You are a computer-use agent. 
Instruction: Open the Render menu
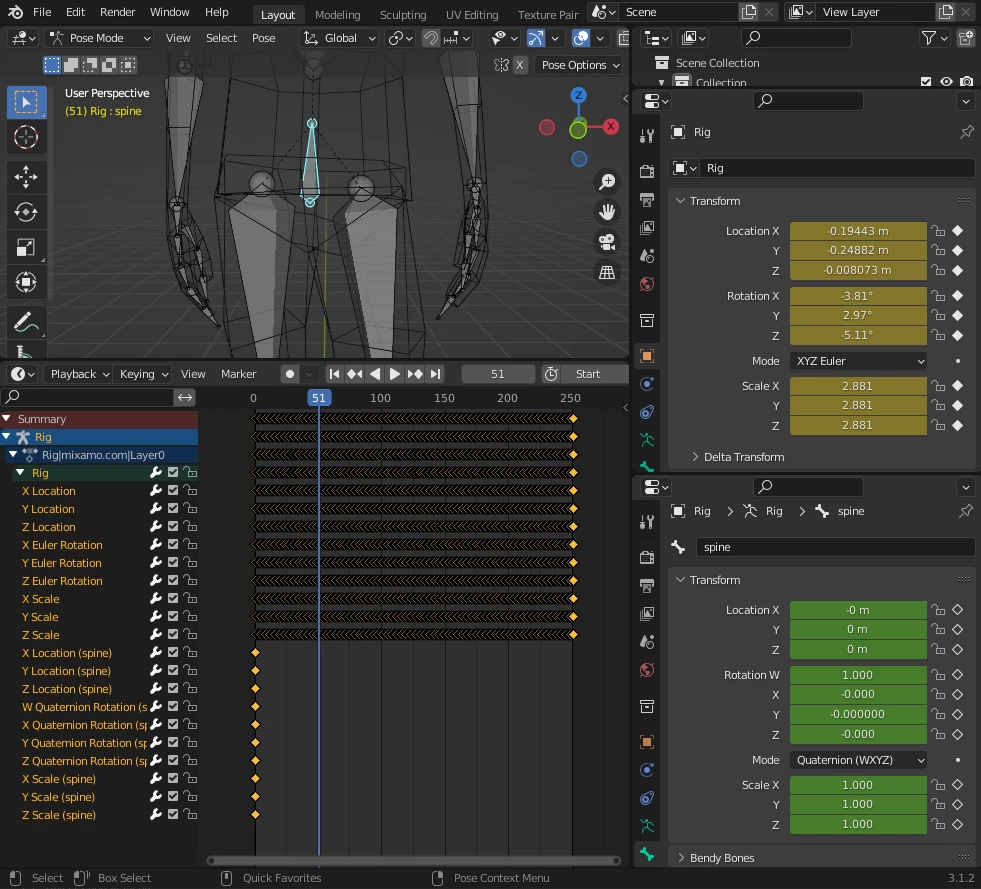click(118, 12)
